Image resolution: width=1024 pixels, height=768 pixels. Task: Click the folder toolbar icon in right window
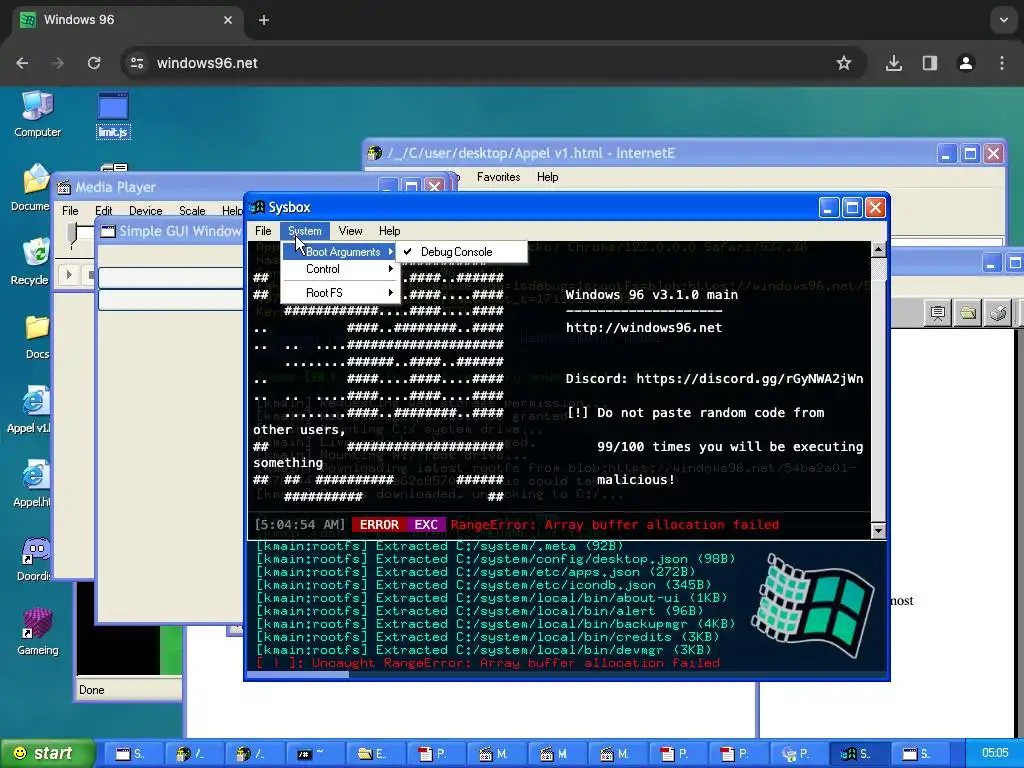(968, 313)
